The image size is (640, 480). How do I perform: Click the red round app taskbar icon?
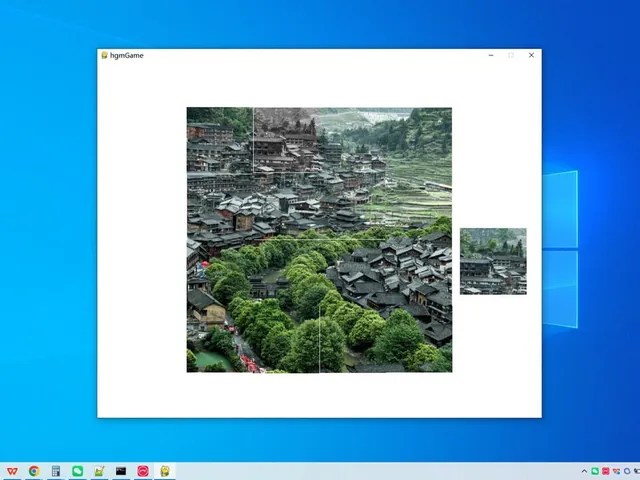pyautogui.click(x=143, y=471)
